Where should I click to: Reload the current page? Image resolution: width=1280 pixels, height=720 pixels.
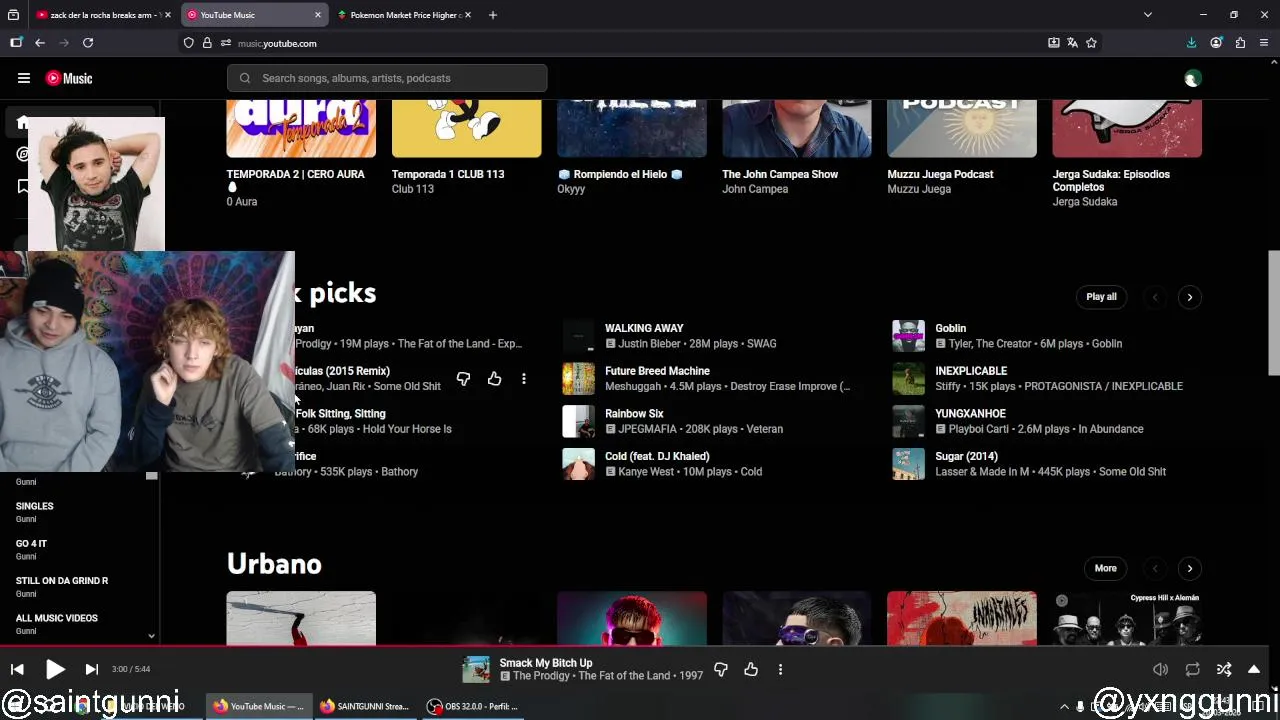pos(88,43)
